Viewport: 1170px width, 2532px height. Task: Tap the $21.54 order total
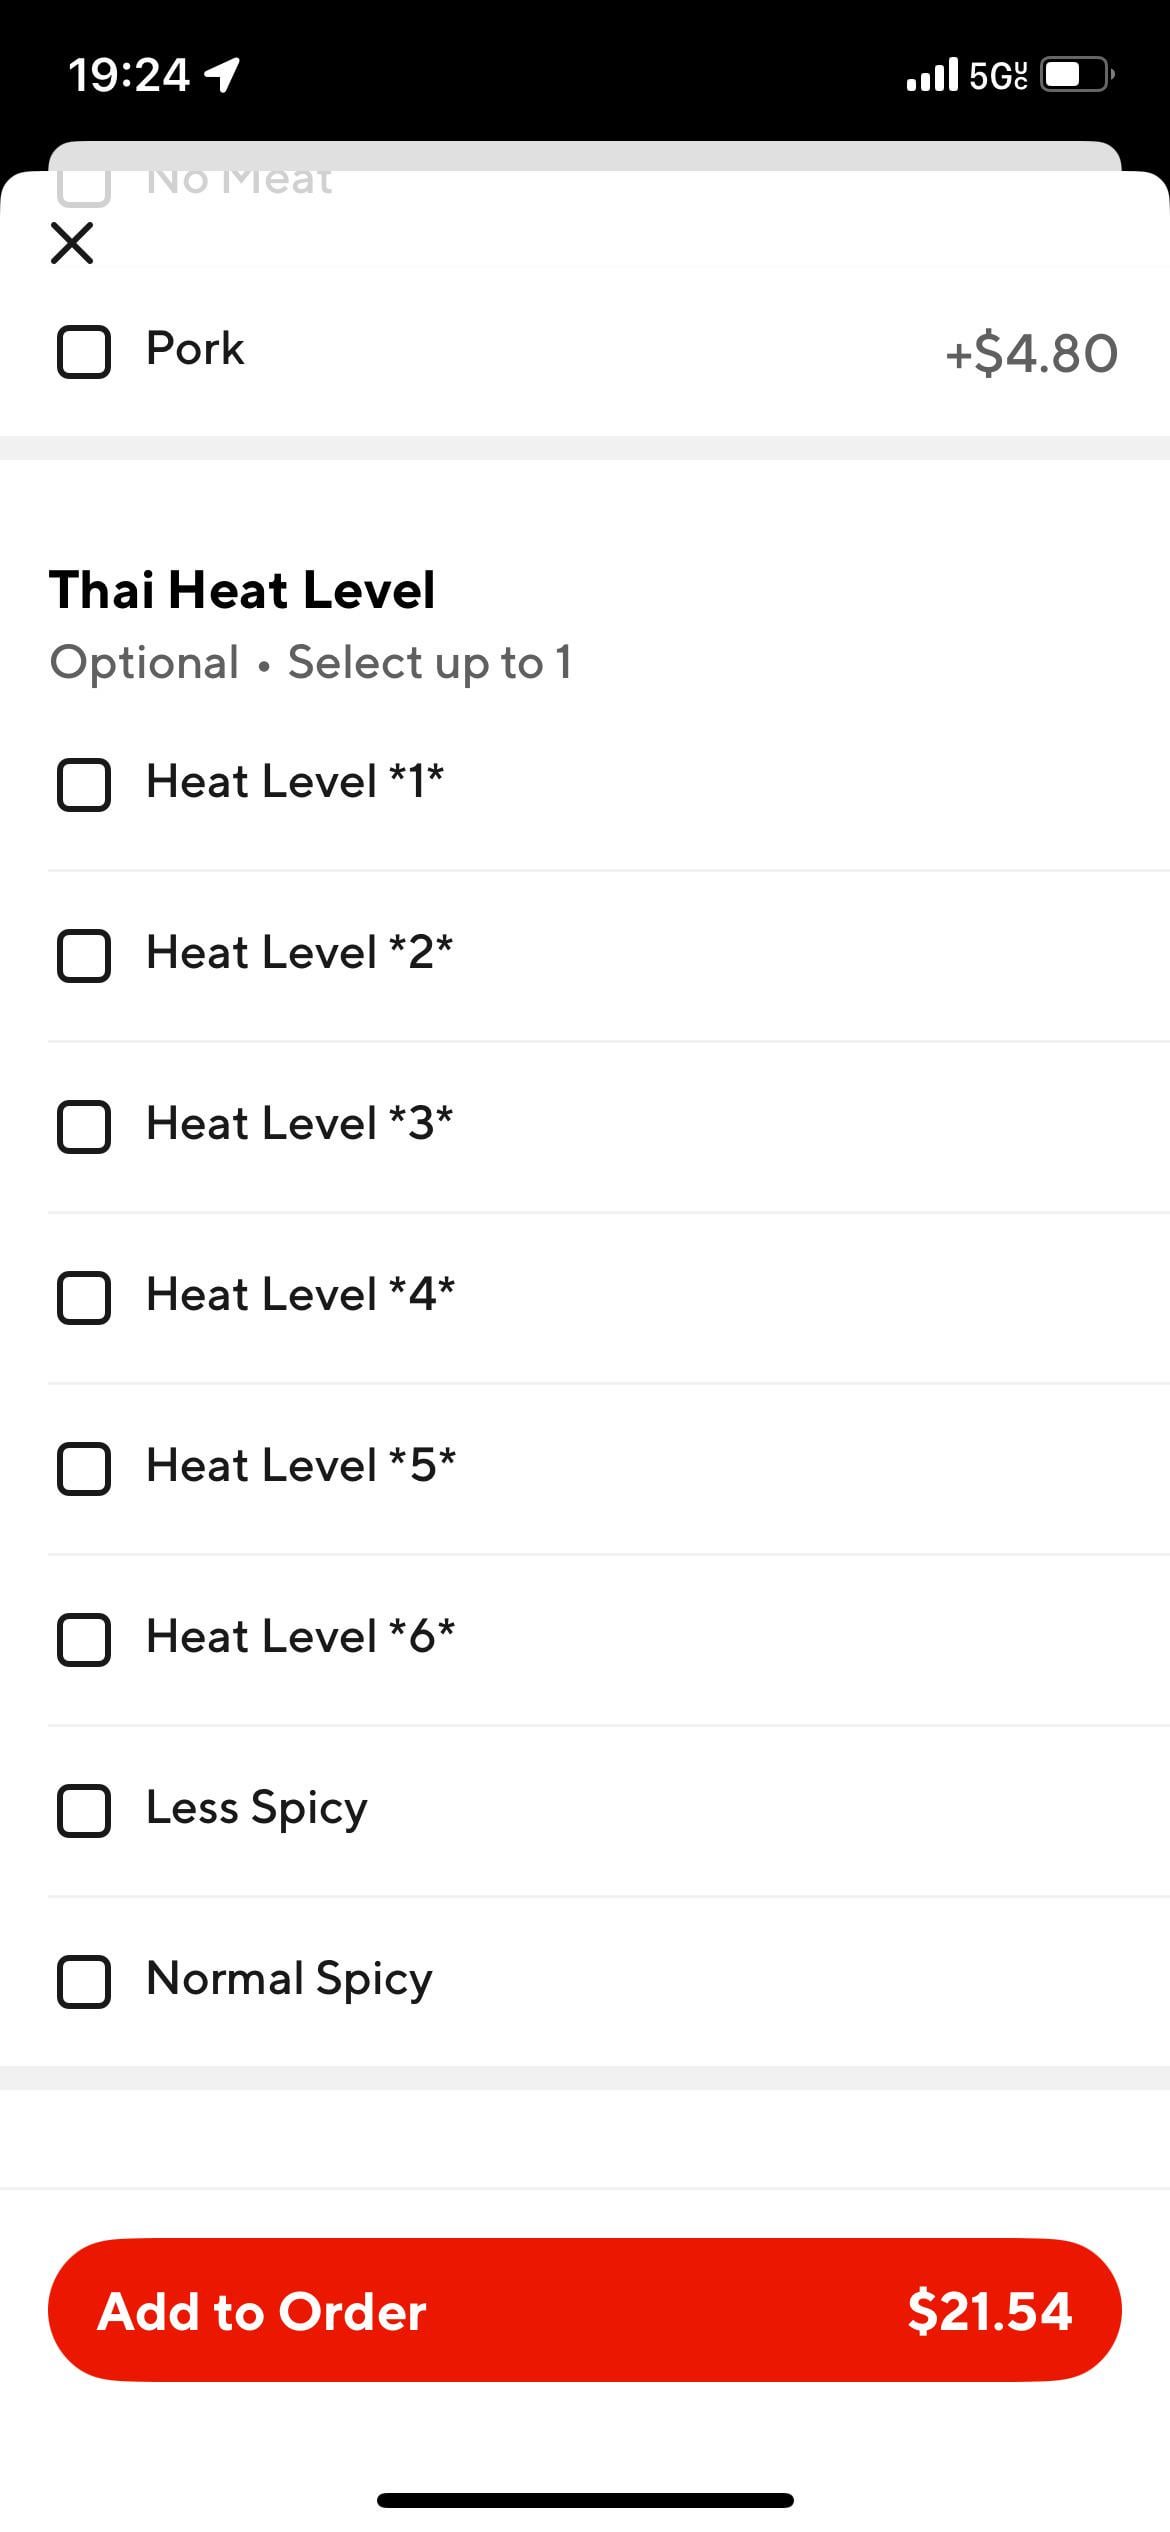989,2311
